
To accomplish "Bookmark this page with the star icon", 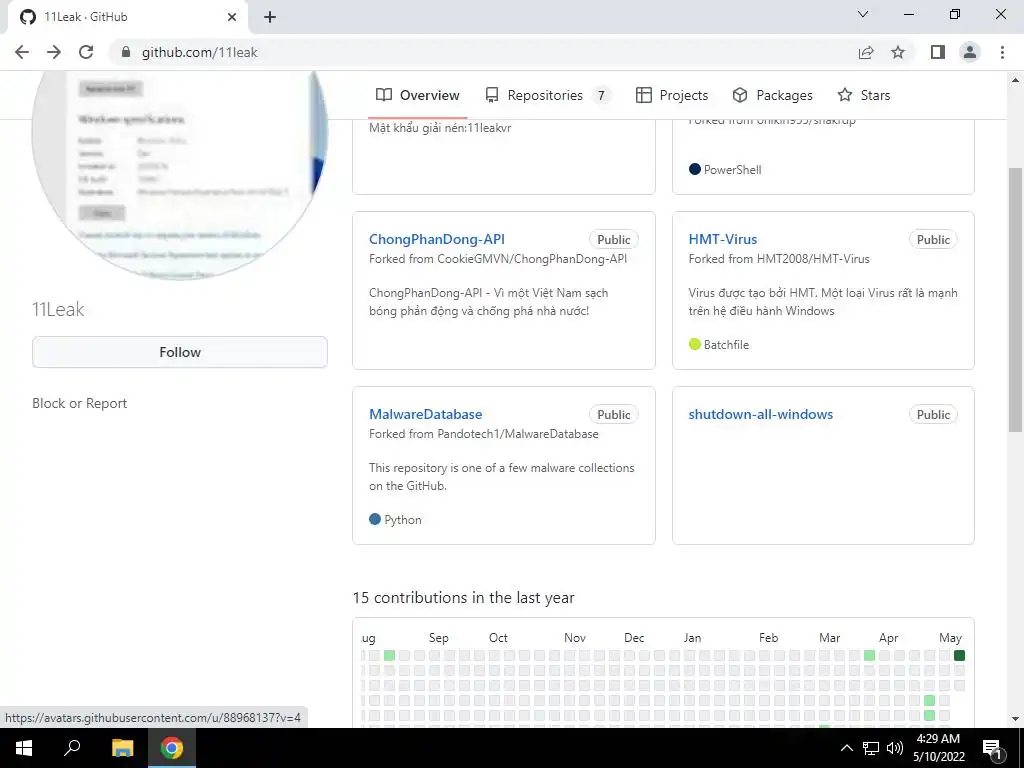I will pos(898,52).
